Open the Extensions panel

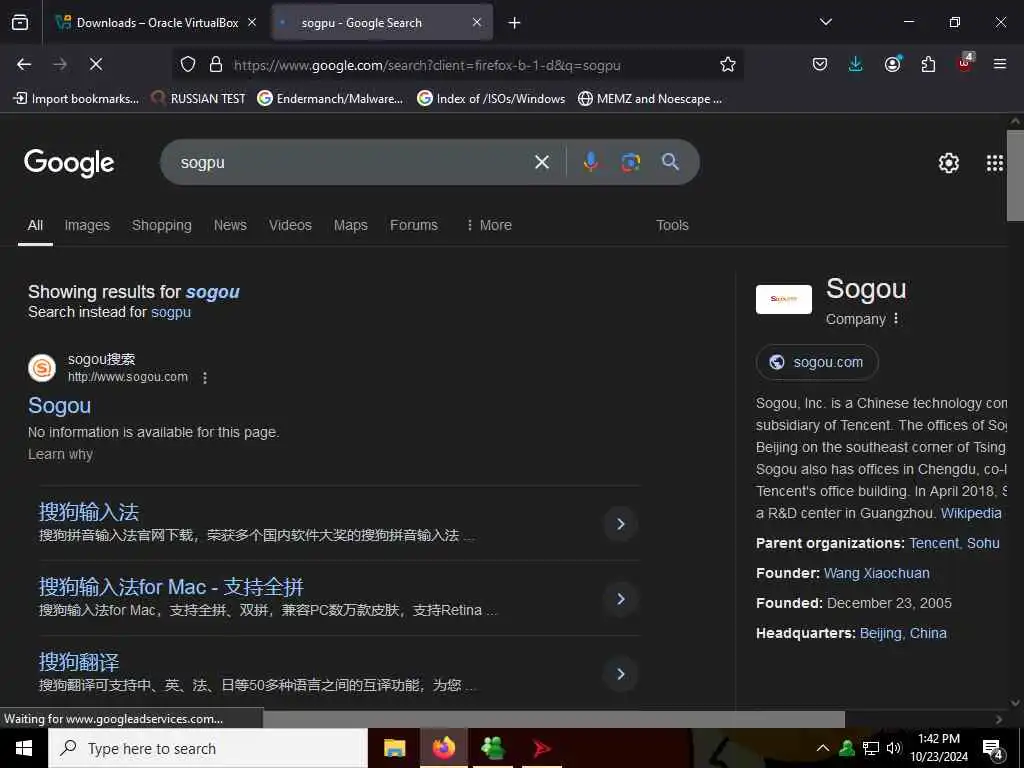(928, 64)
